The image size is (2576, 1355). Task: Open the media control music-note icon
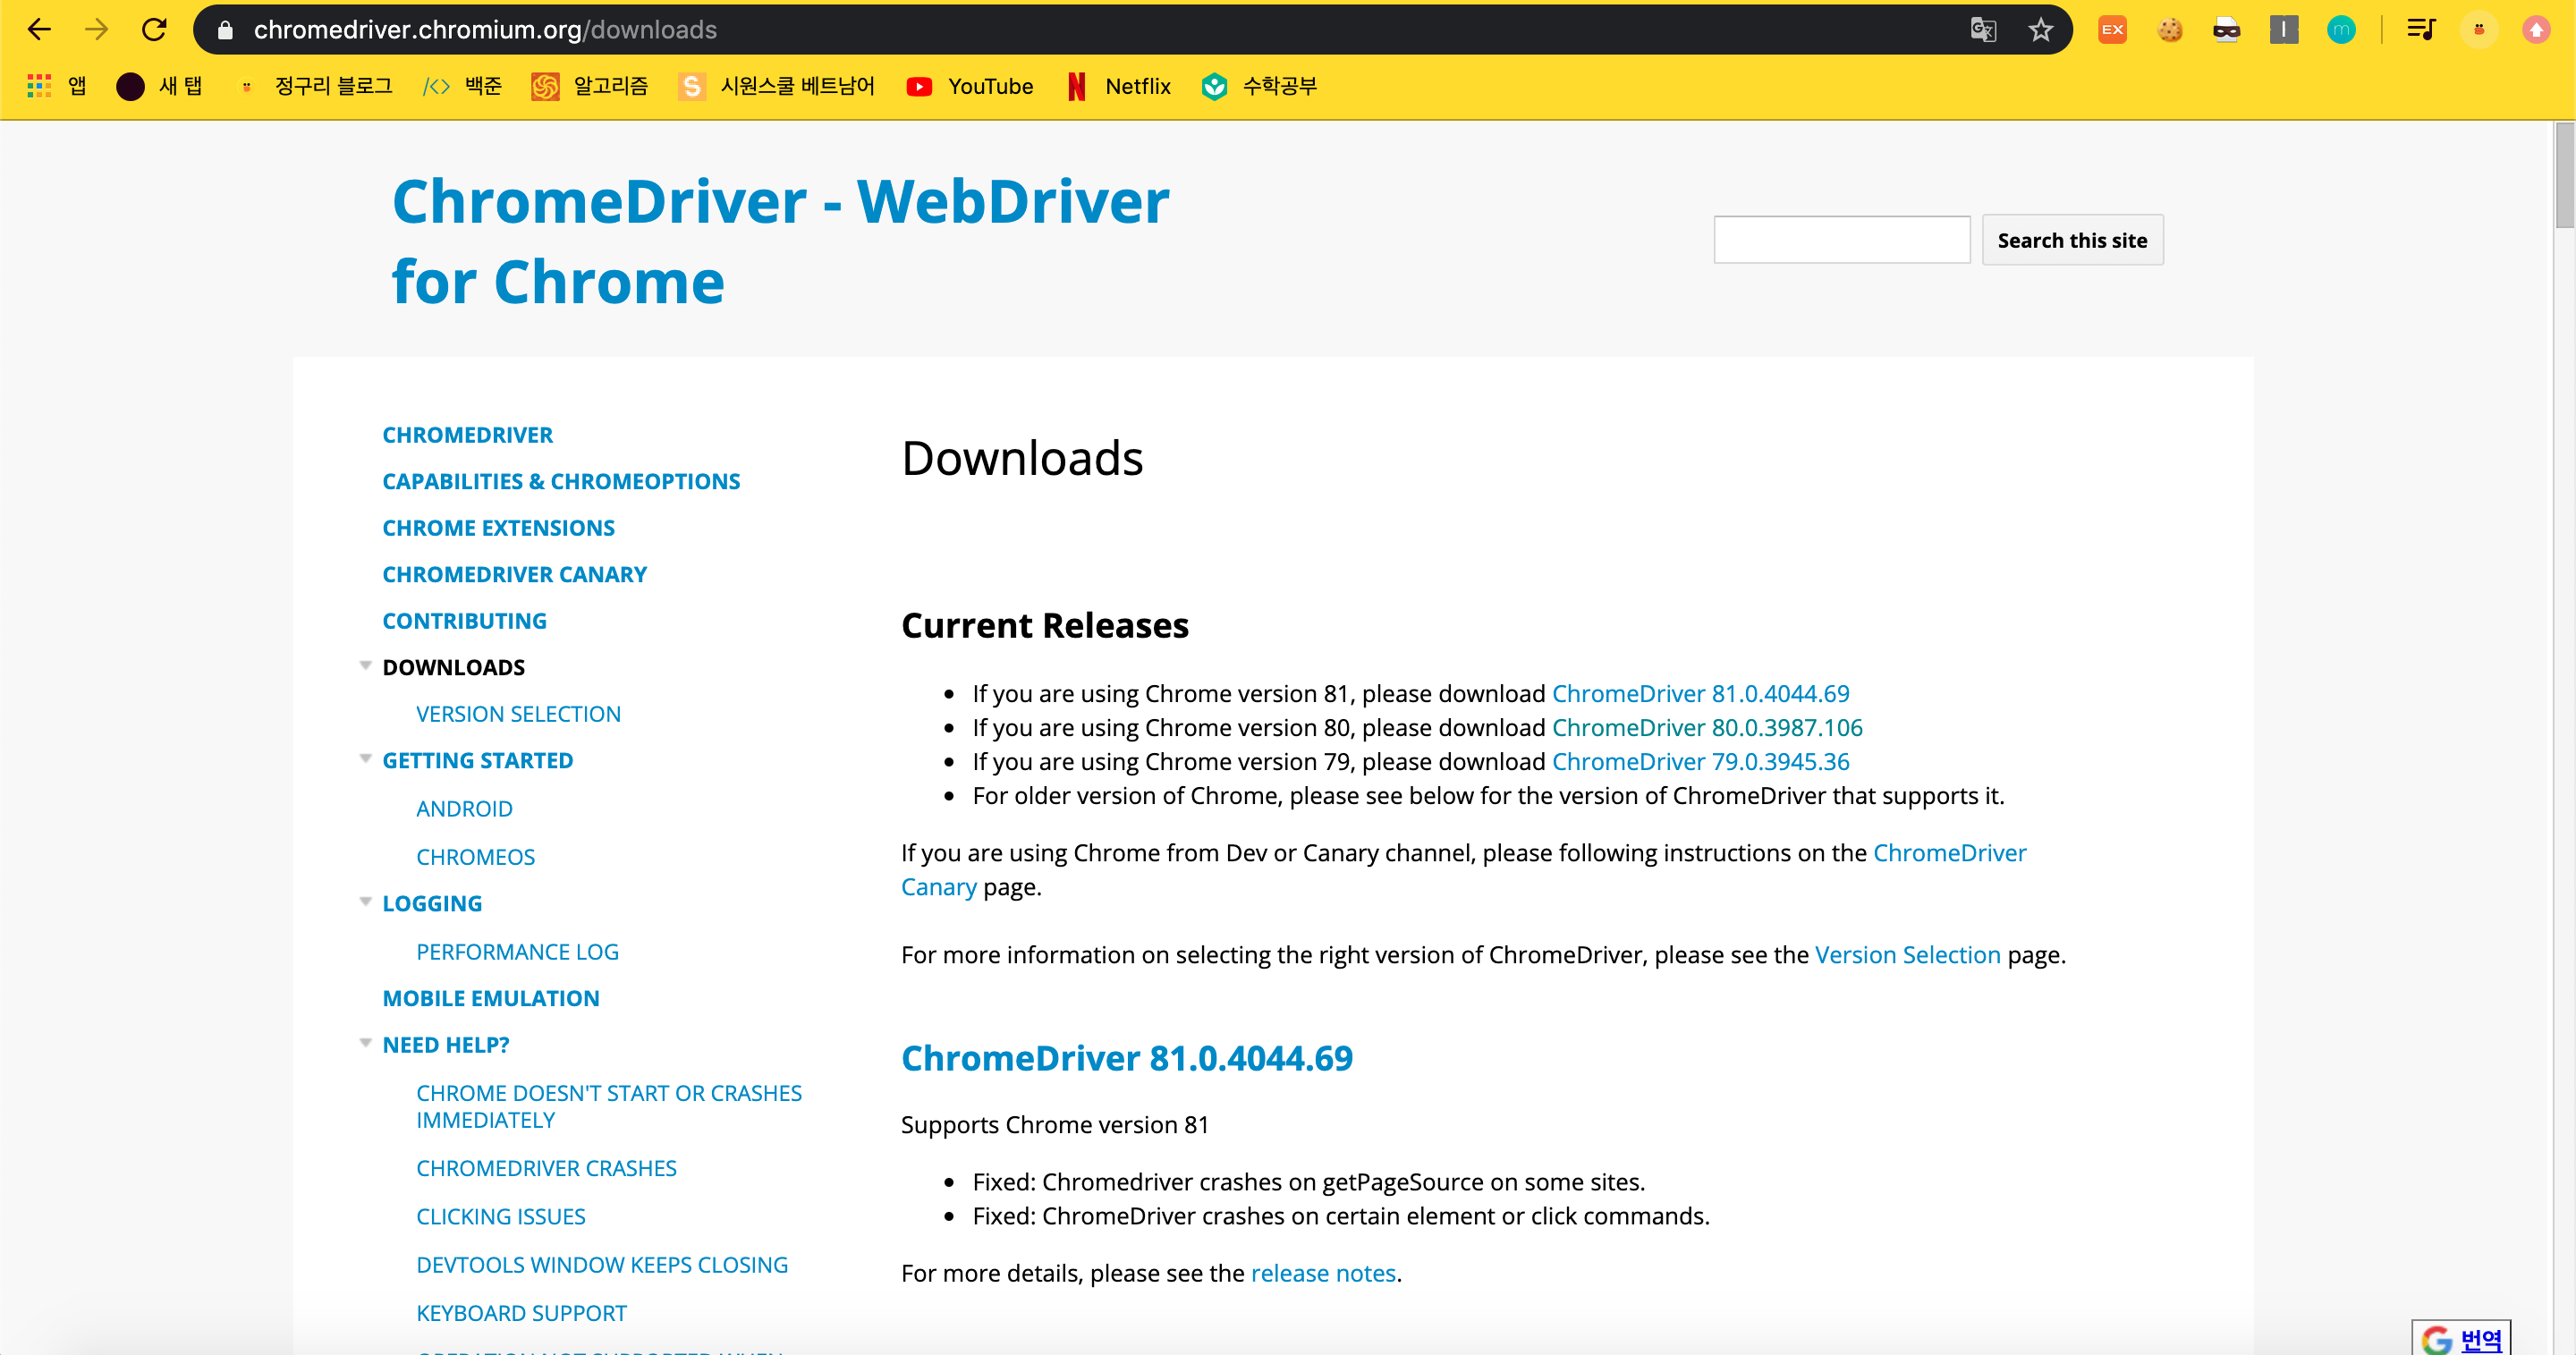pos(2420,30)
